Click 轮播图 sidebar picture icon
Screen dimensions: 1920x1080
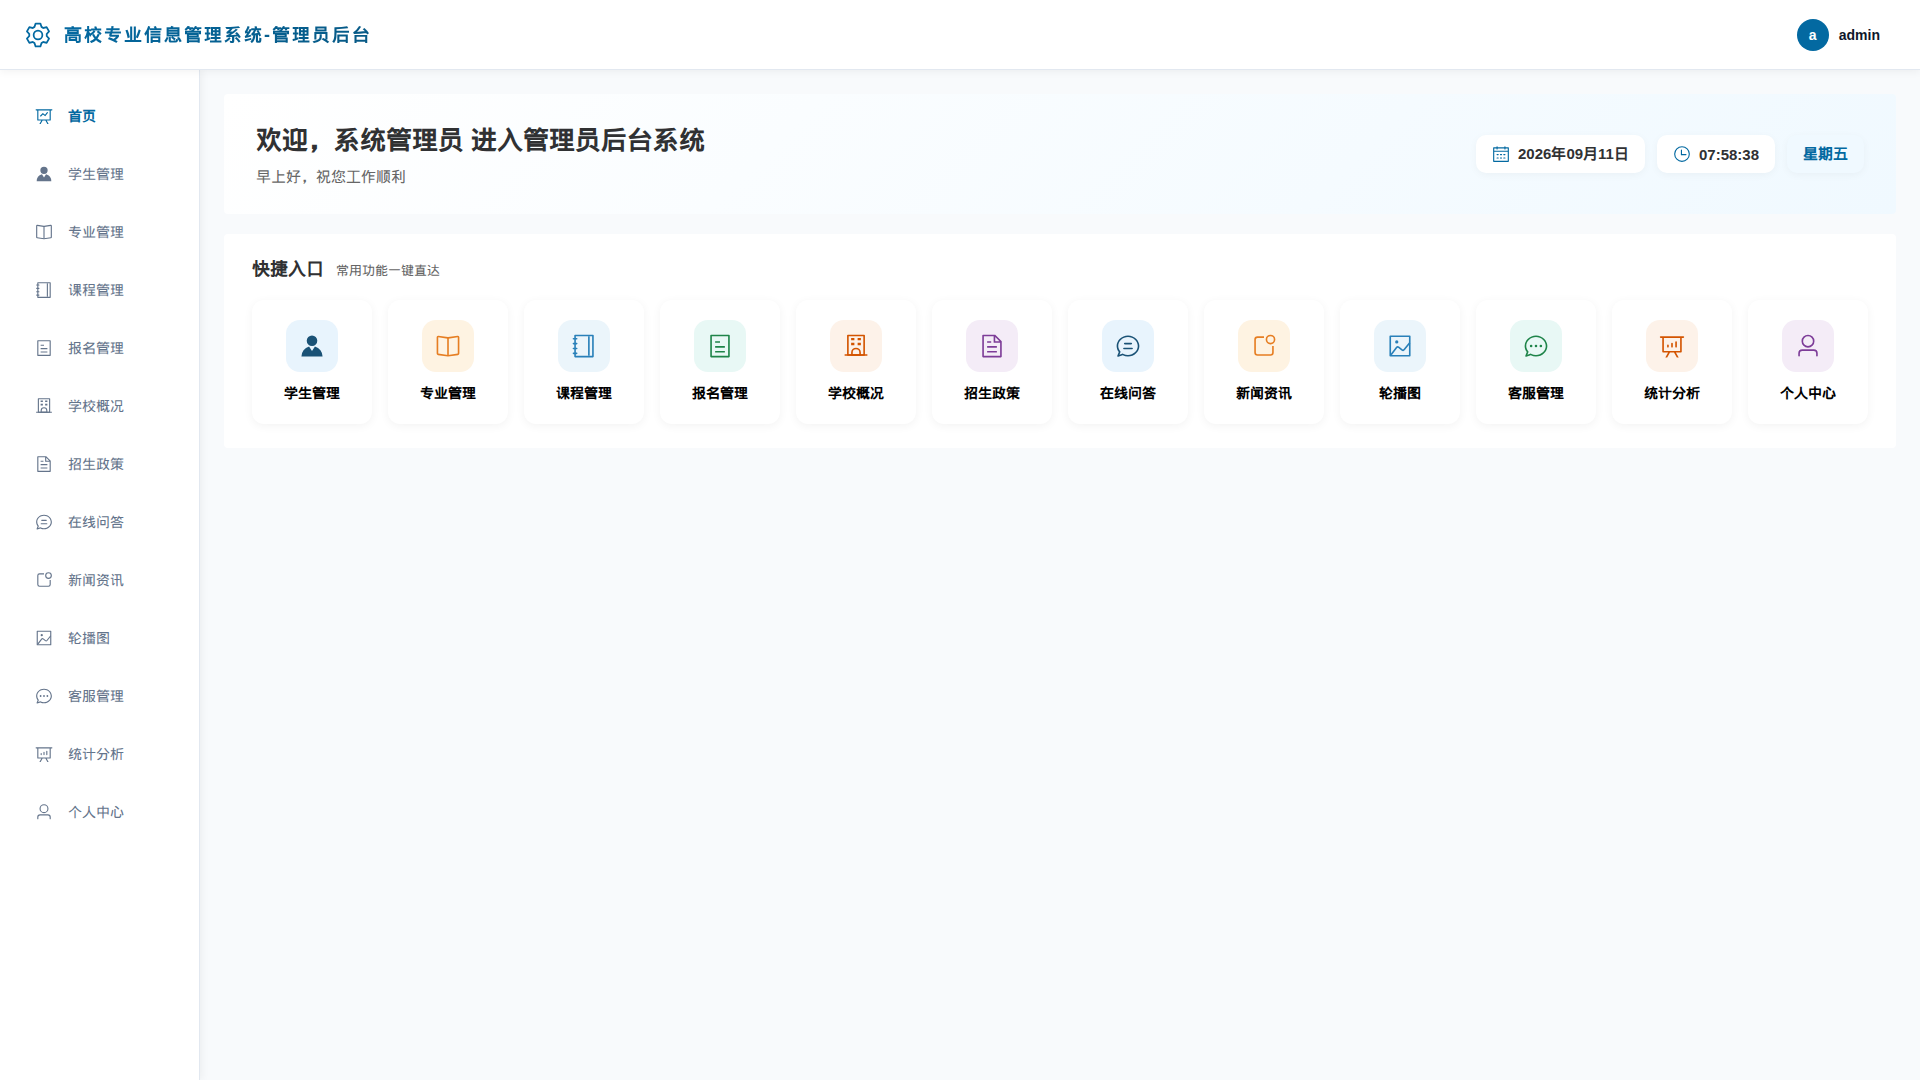[44, 638]
